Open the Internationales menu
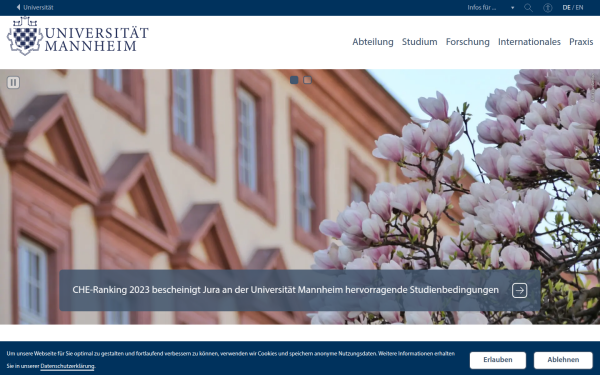This screenshot has width=600, height=375. coord(529,42)
